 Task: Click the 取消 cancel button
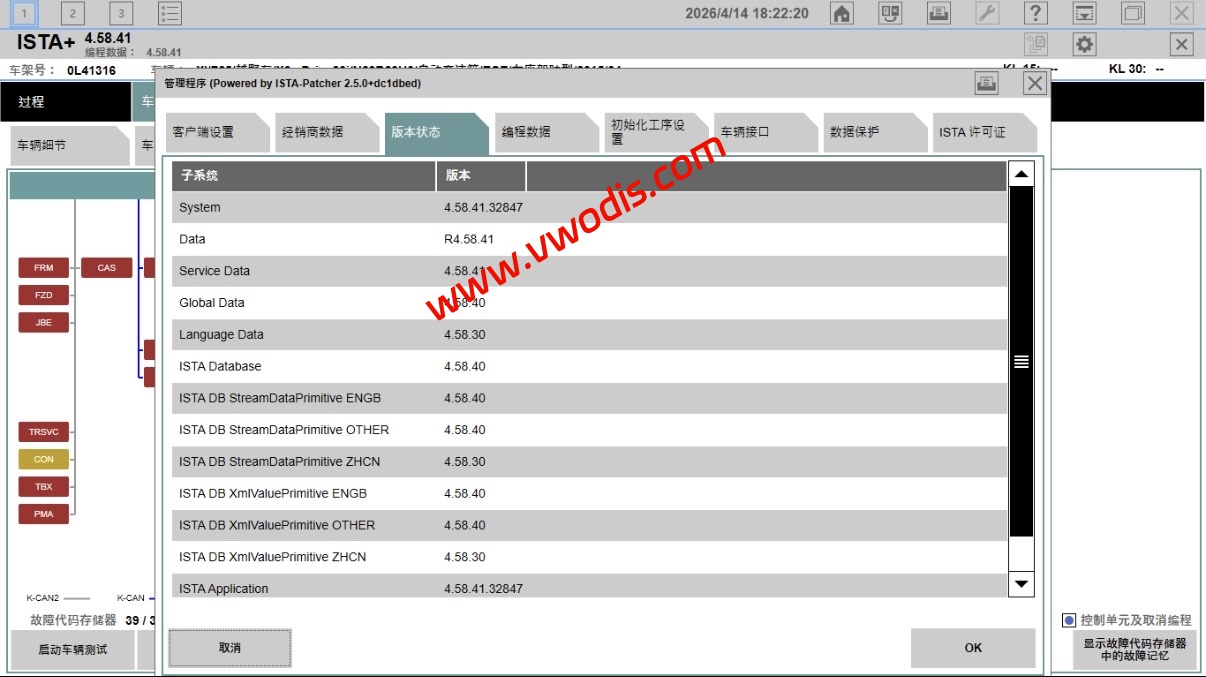tap(230, 648)
